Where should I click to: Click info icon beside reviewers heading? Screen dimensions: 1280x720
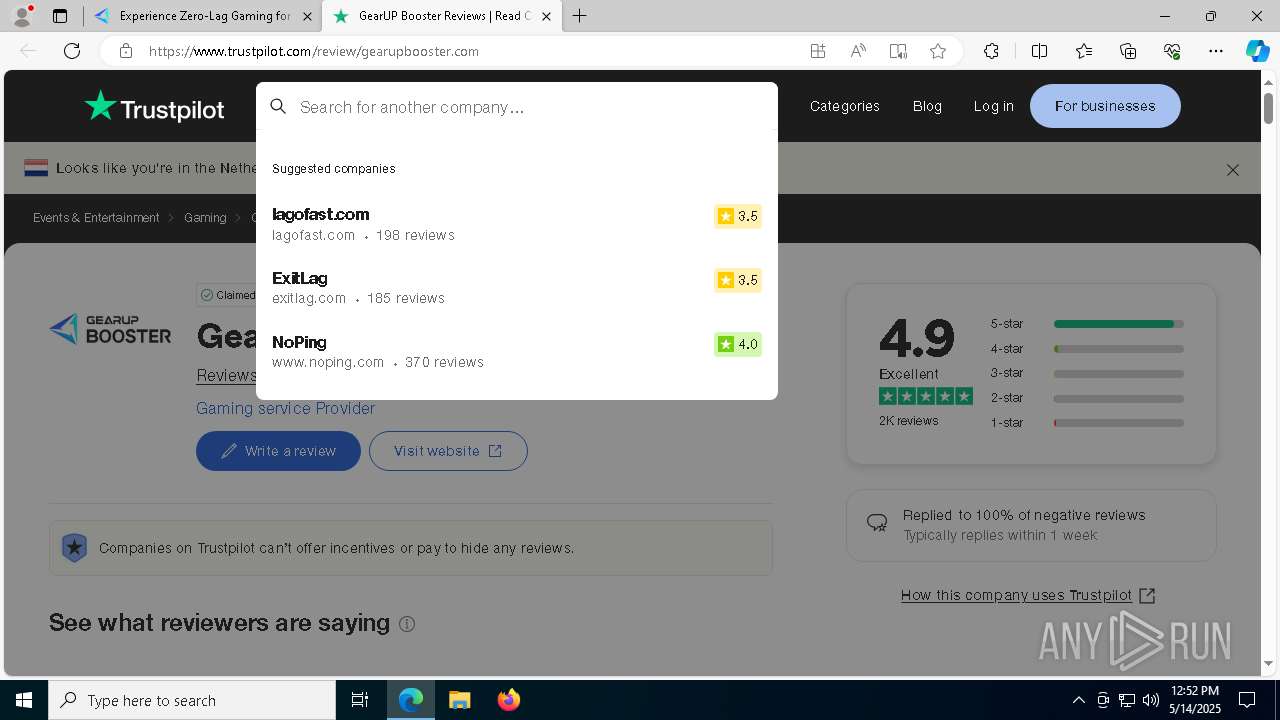click(407, 624)
